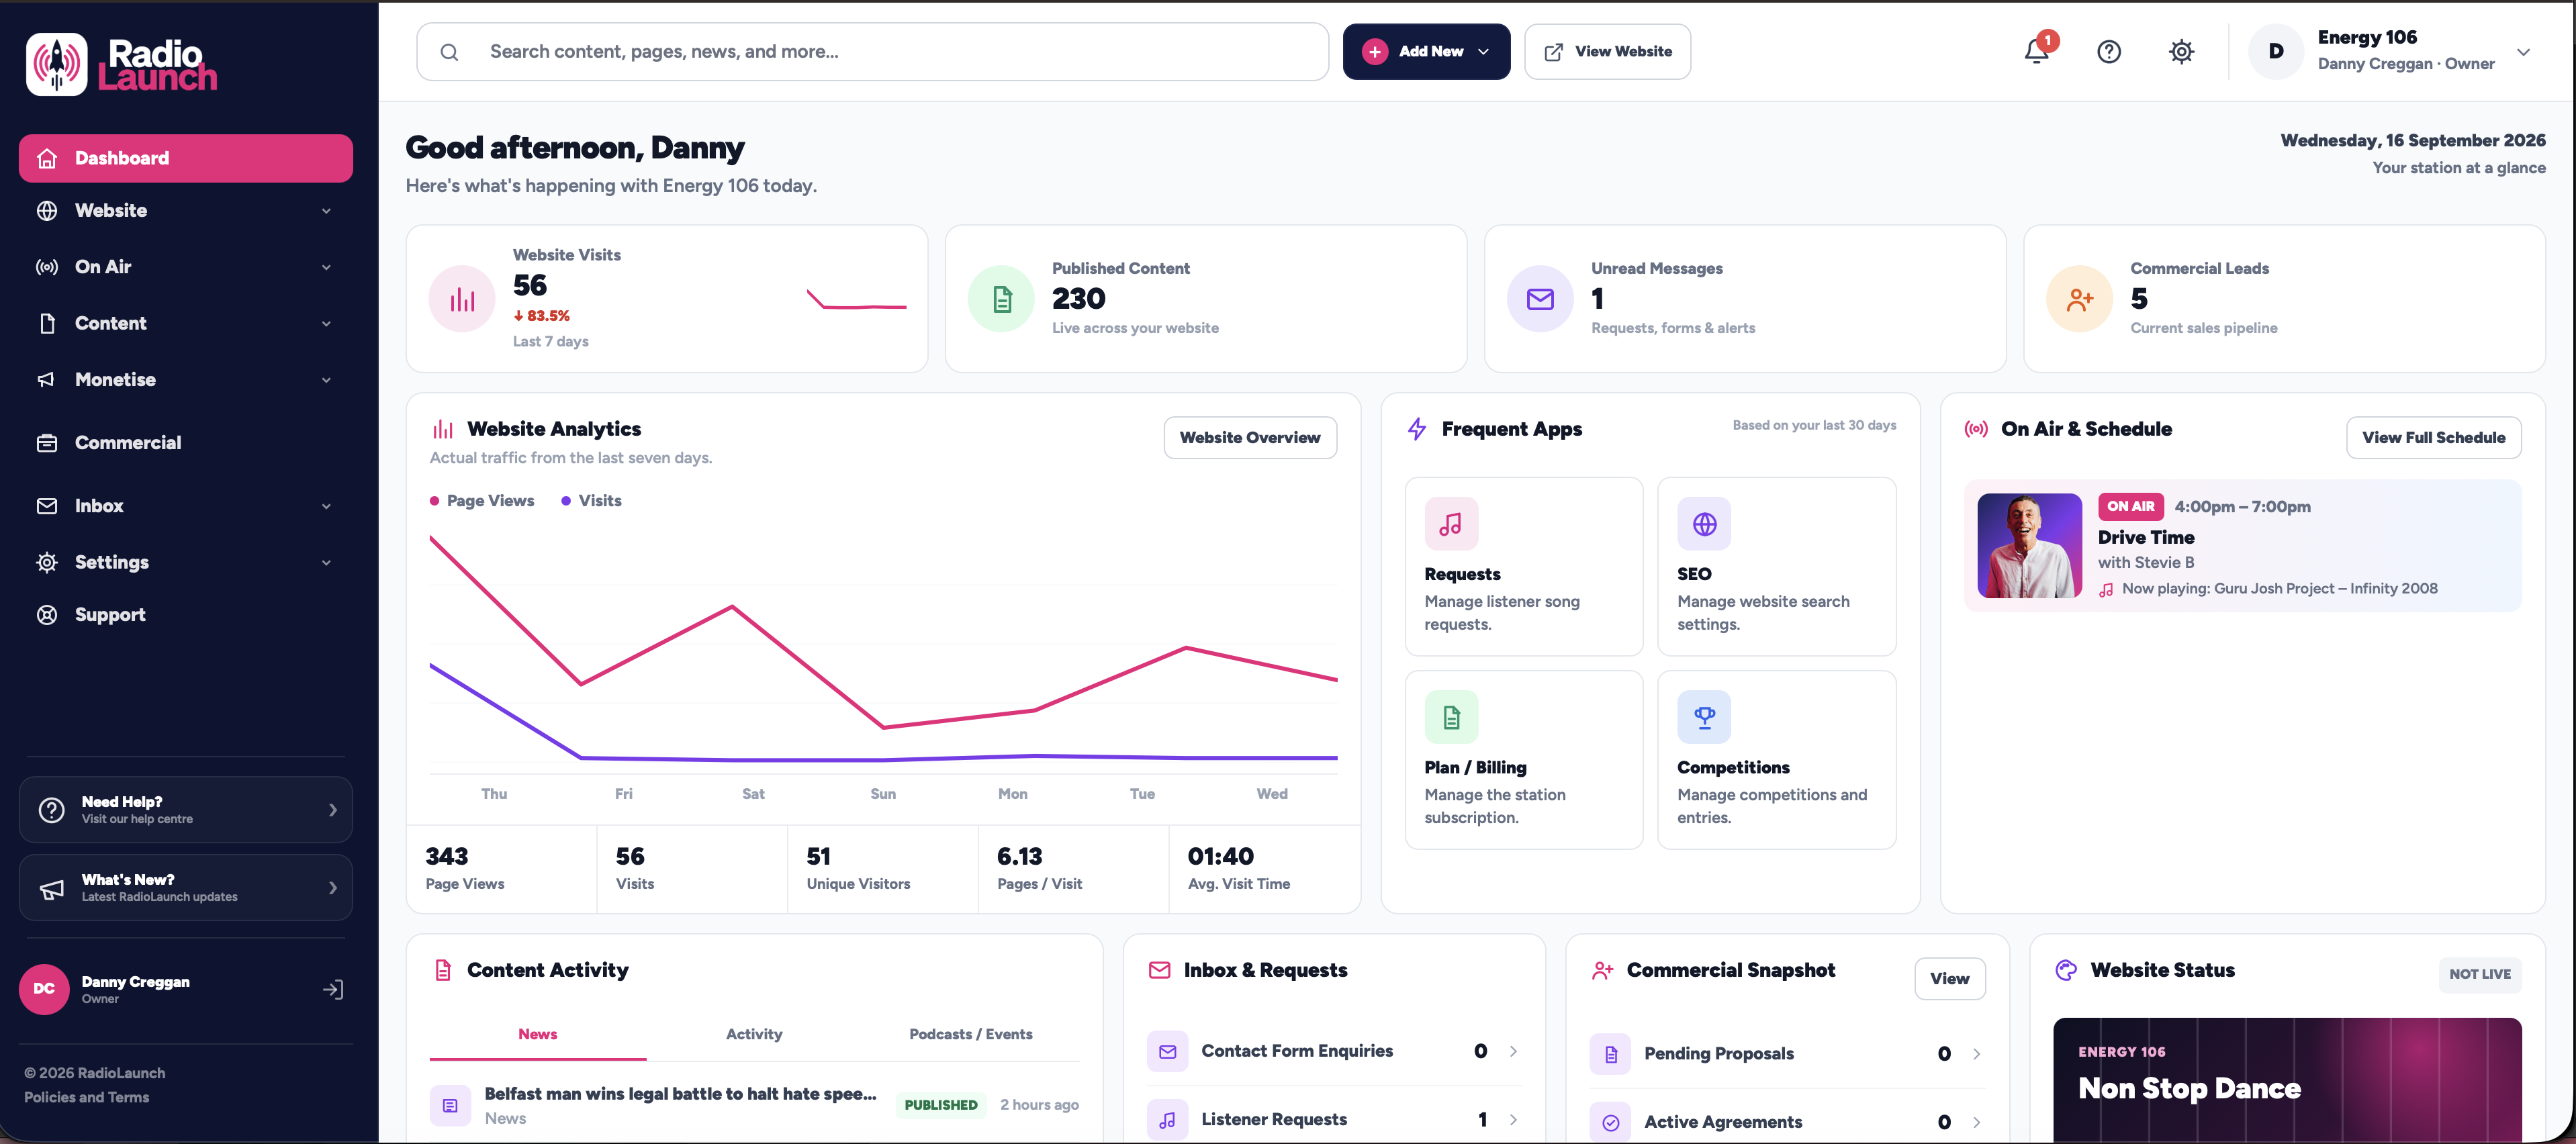Switch to the News tab
Screen dimensions: 2576x1144
coord(538,1034)
